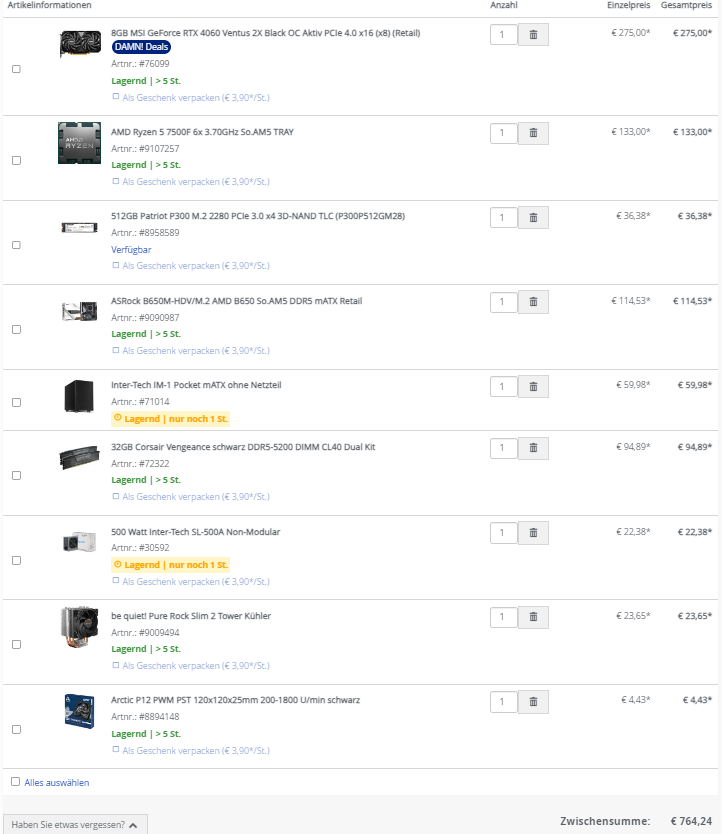Screen dimensions: 722x834
Task: Click the be quiet! cooler thumbnail
Action: click(x=80, y=627)
